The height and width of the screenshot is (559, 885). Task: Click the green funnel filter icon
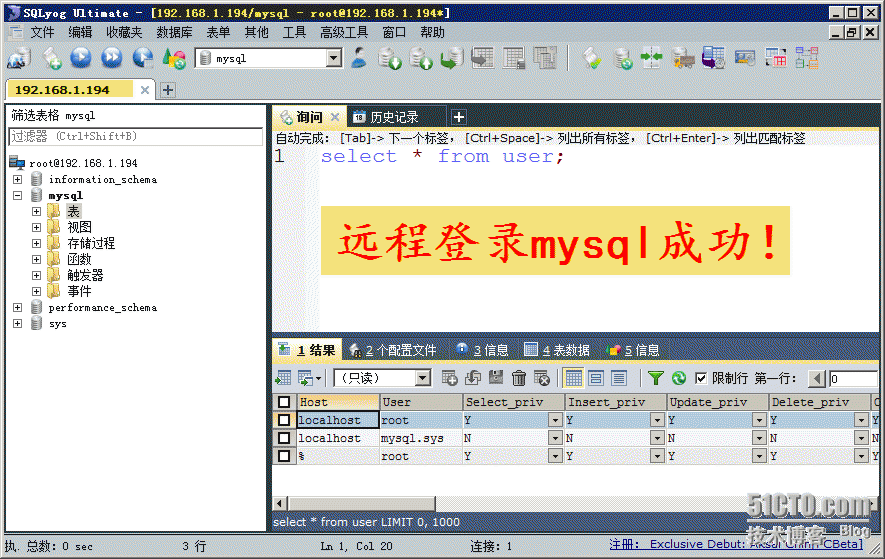pos(655,378)
